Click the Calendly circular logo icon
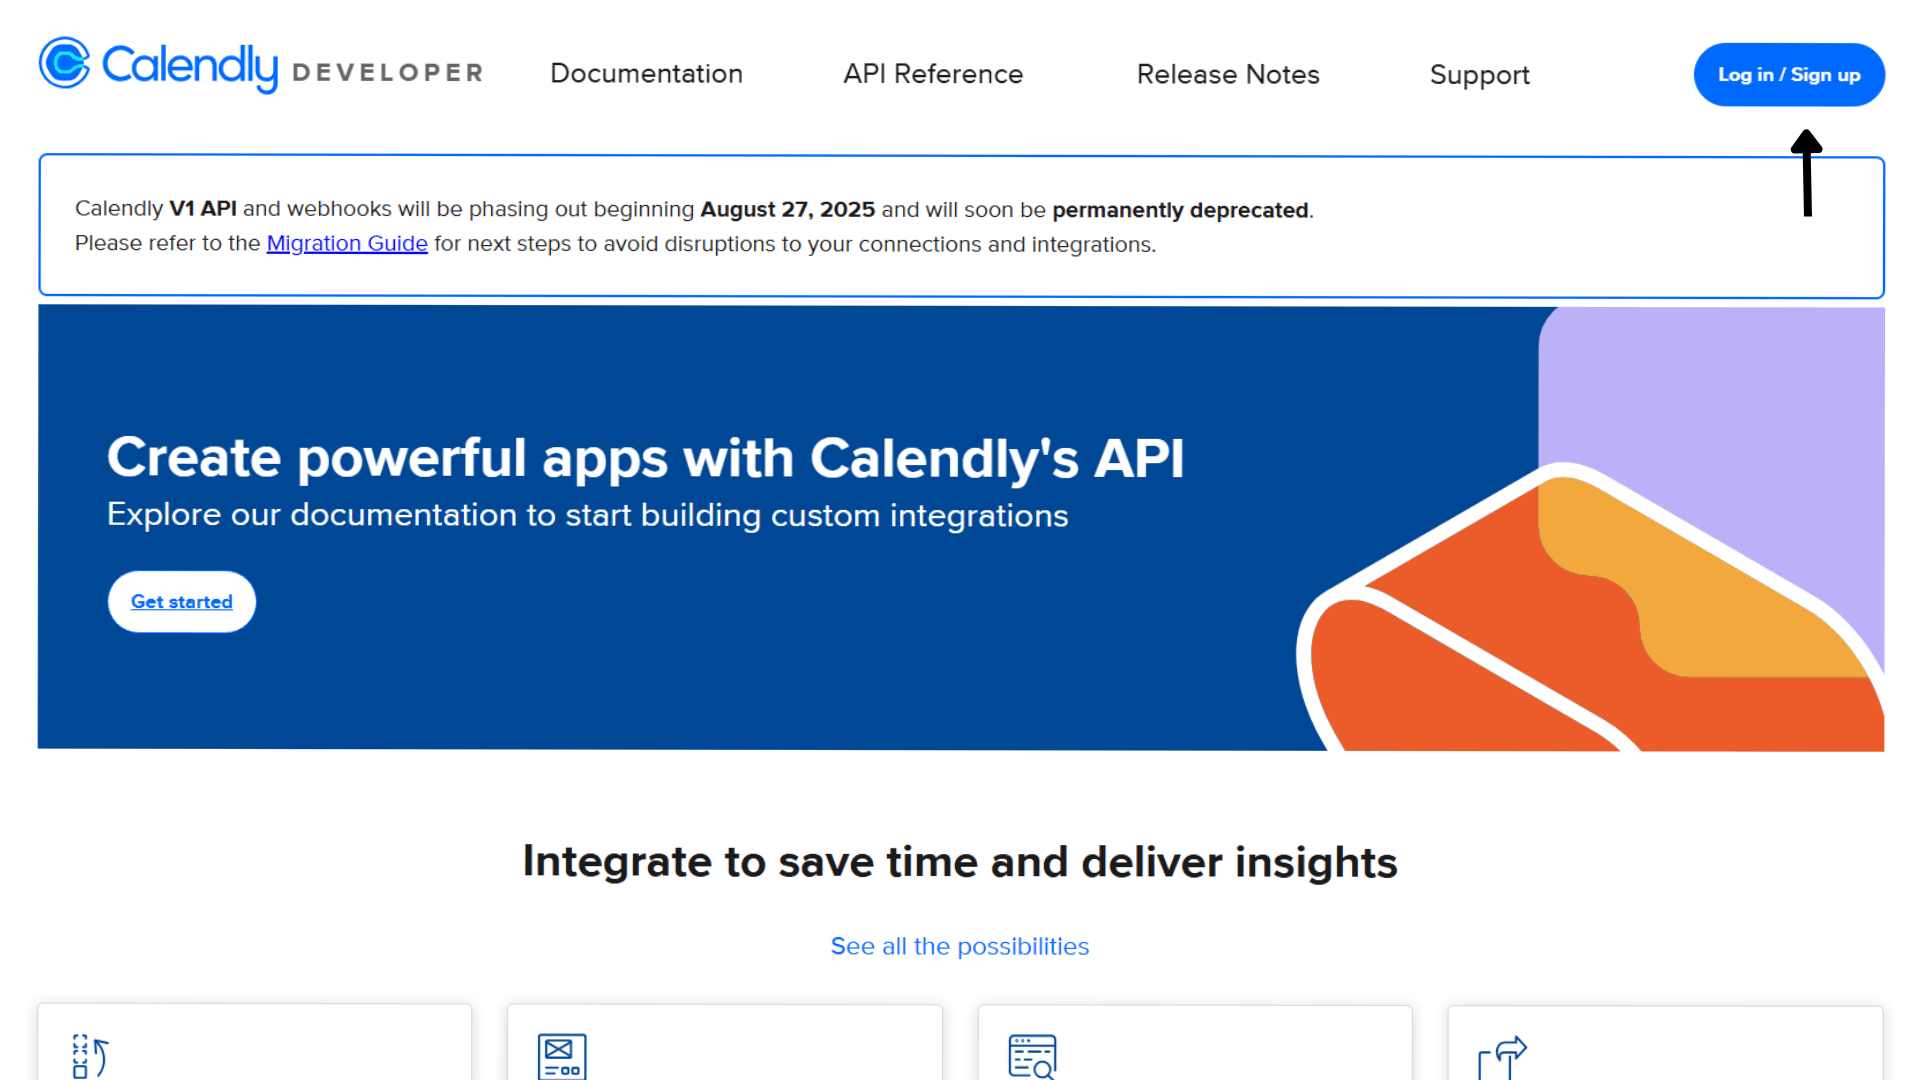The image size is (1920, 1080). tap(65, 63)
